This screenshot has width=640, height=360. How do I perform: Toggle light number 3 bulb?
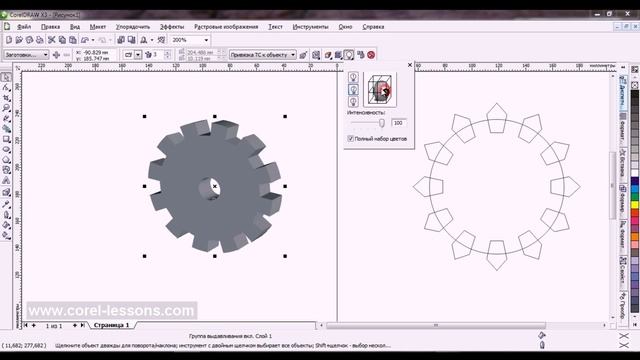click(353, 101)
